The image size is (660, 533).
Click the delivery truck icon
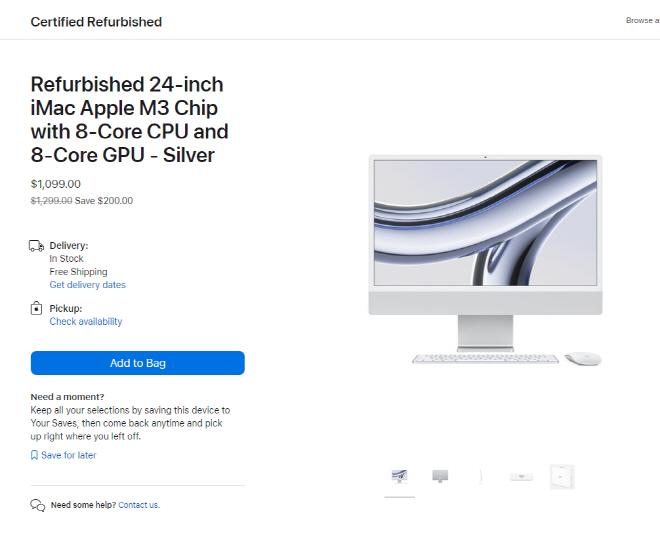36,246
